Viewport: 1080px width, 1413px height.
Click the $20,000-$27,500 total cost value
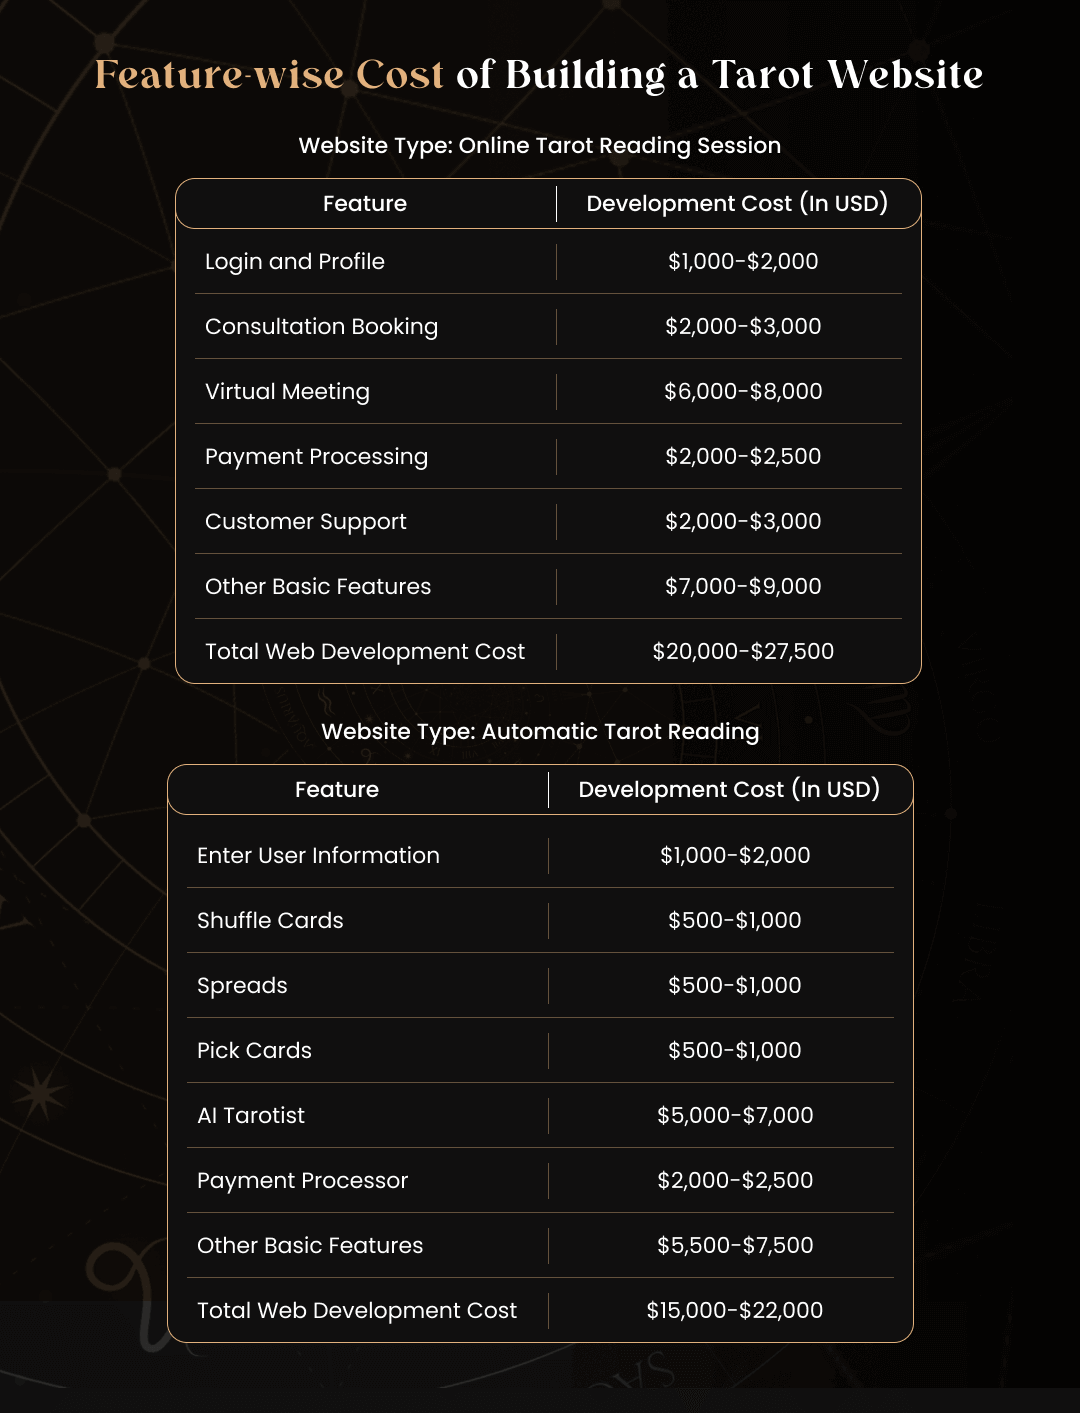click(x=743, y=651)
